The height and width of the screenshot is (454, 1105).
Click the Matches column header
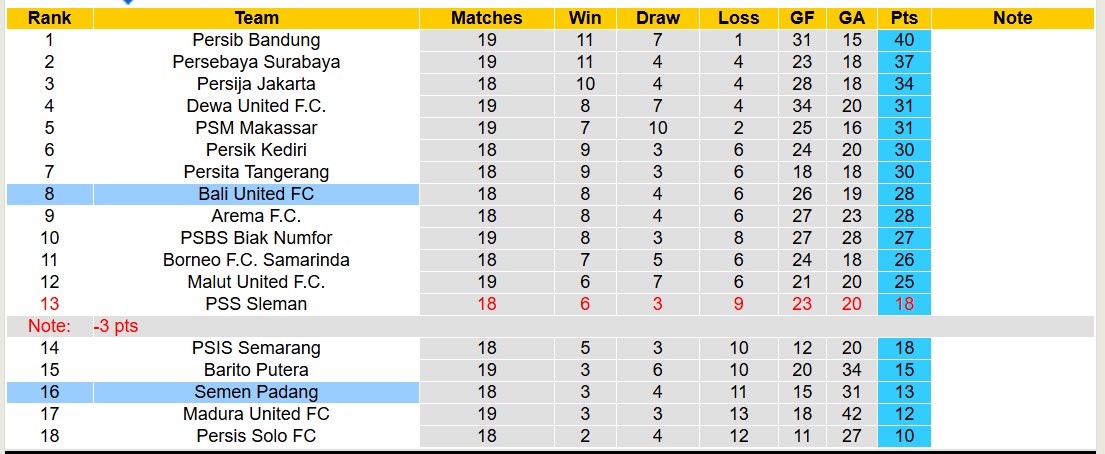point(486,18)
